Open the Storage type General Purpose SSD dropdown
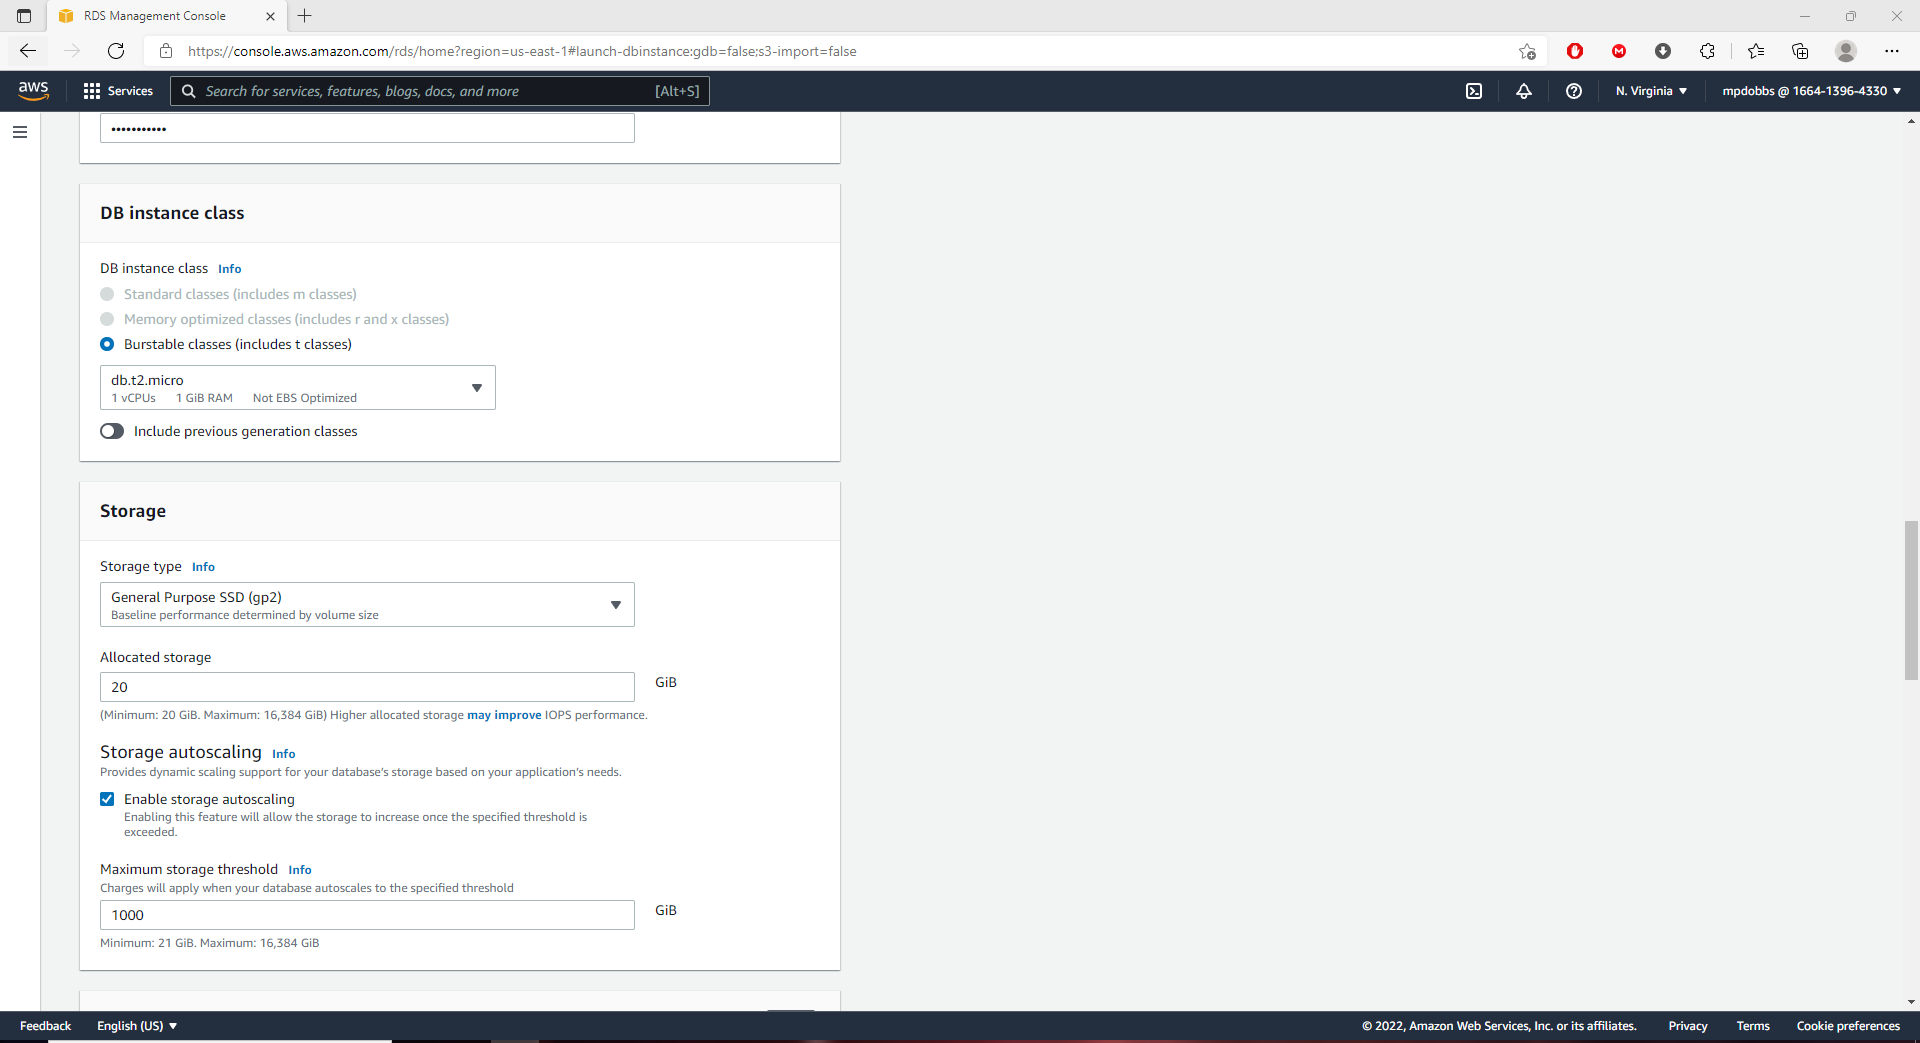The width and height of the screenshot is (1920, 1043). coord(367,605)
